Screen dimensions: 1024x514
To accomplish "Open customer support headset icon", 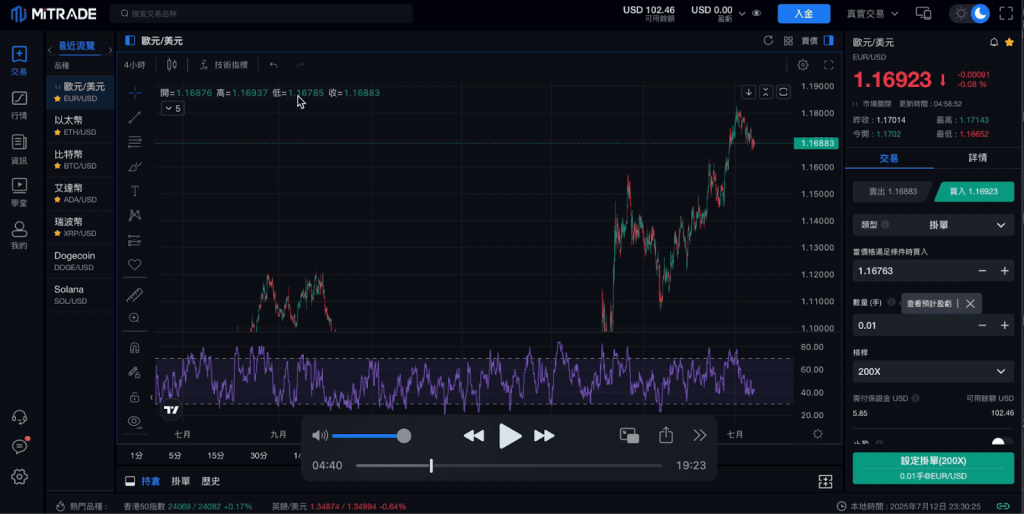I will click(x=19, y=417).
